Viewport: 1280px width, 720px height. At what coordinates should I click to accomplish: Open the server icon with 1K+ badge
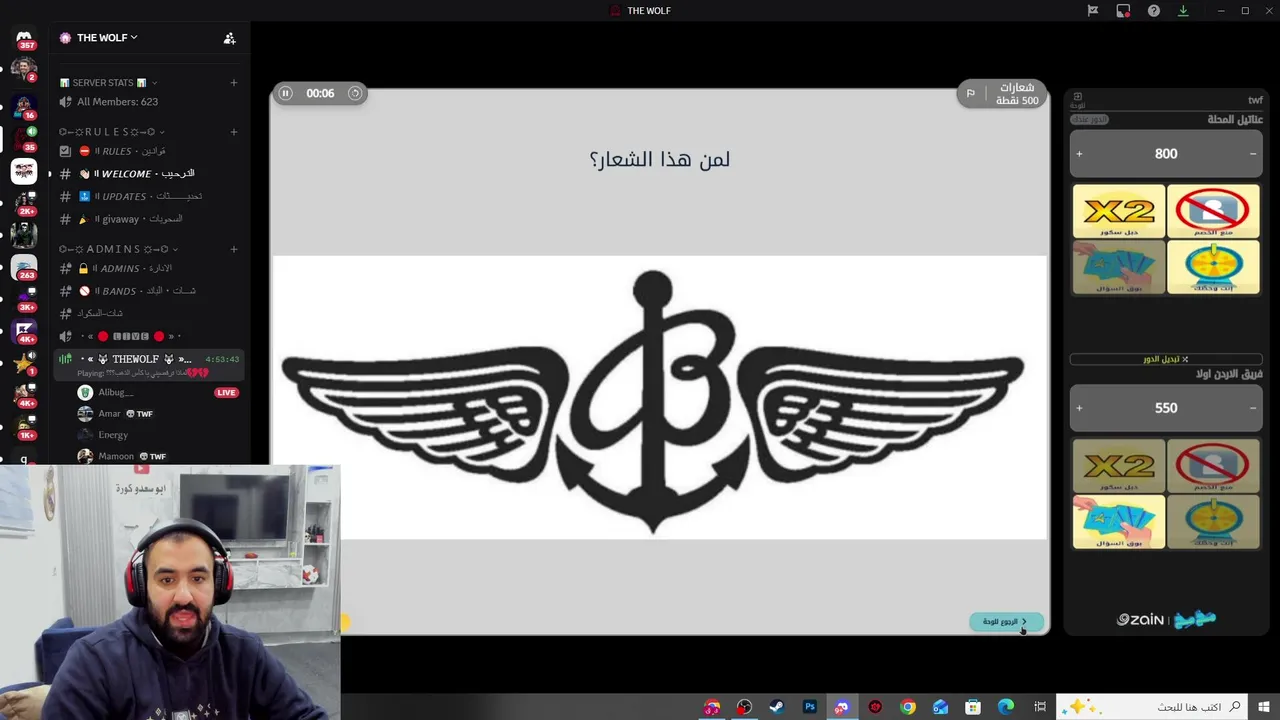click(24, 427)
